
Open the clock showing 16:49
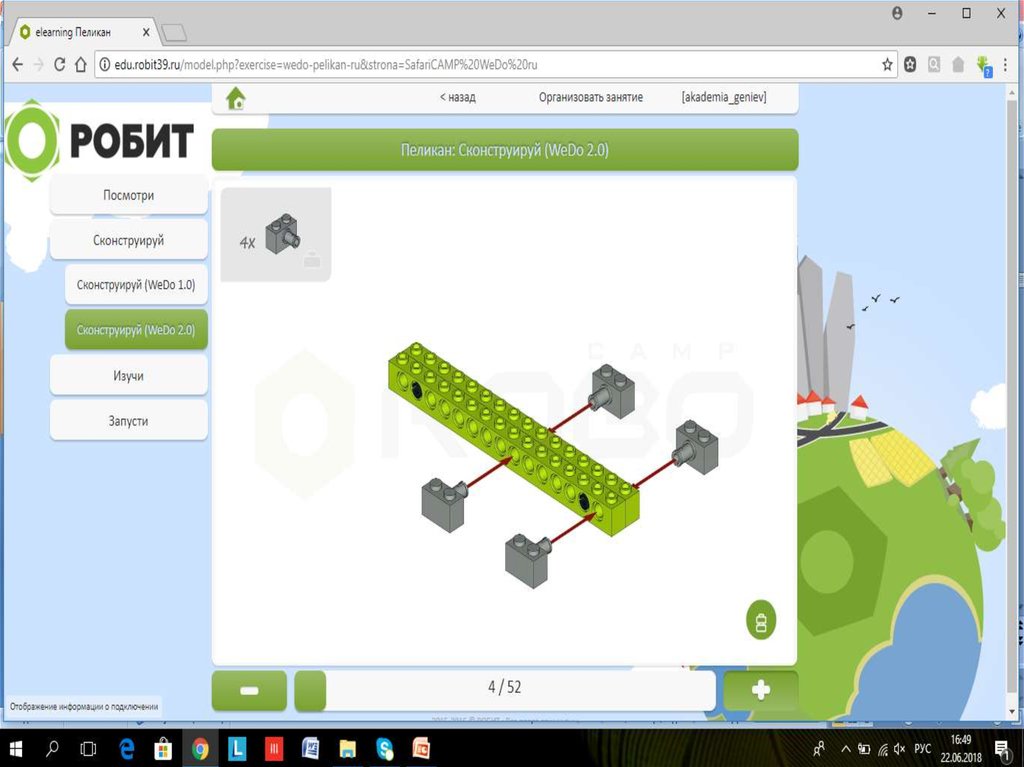point(961,749)
